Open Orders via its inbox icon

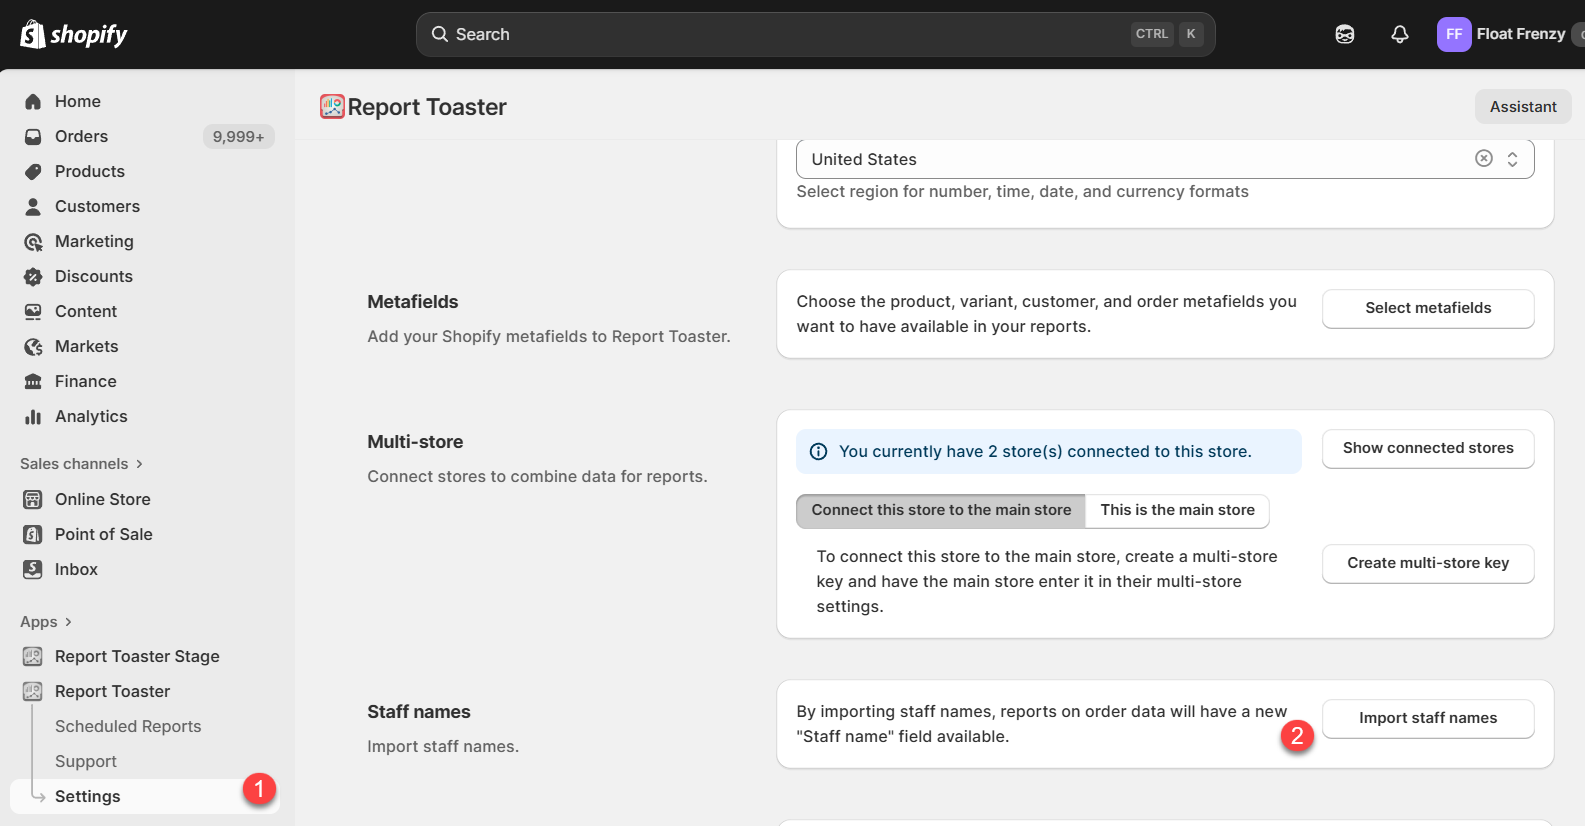pyautogui.click(x=33, y=137)
